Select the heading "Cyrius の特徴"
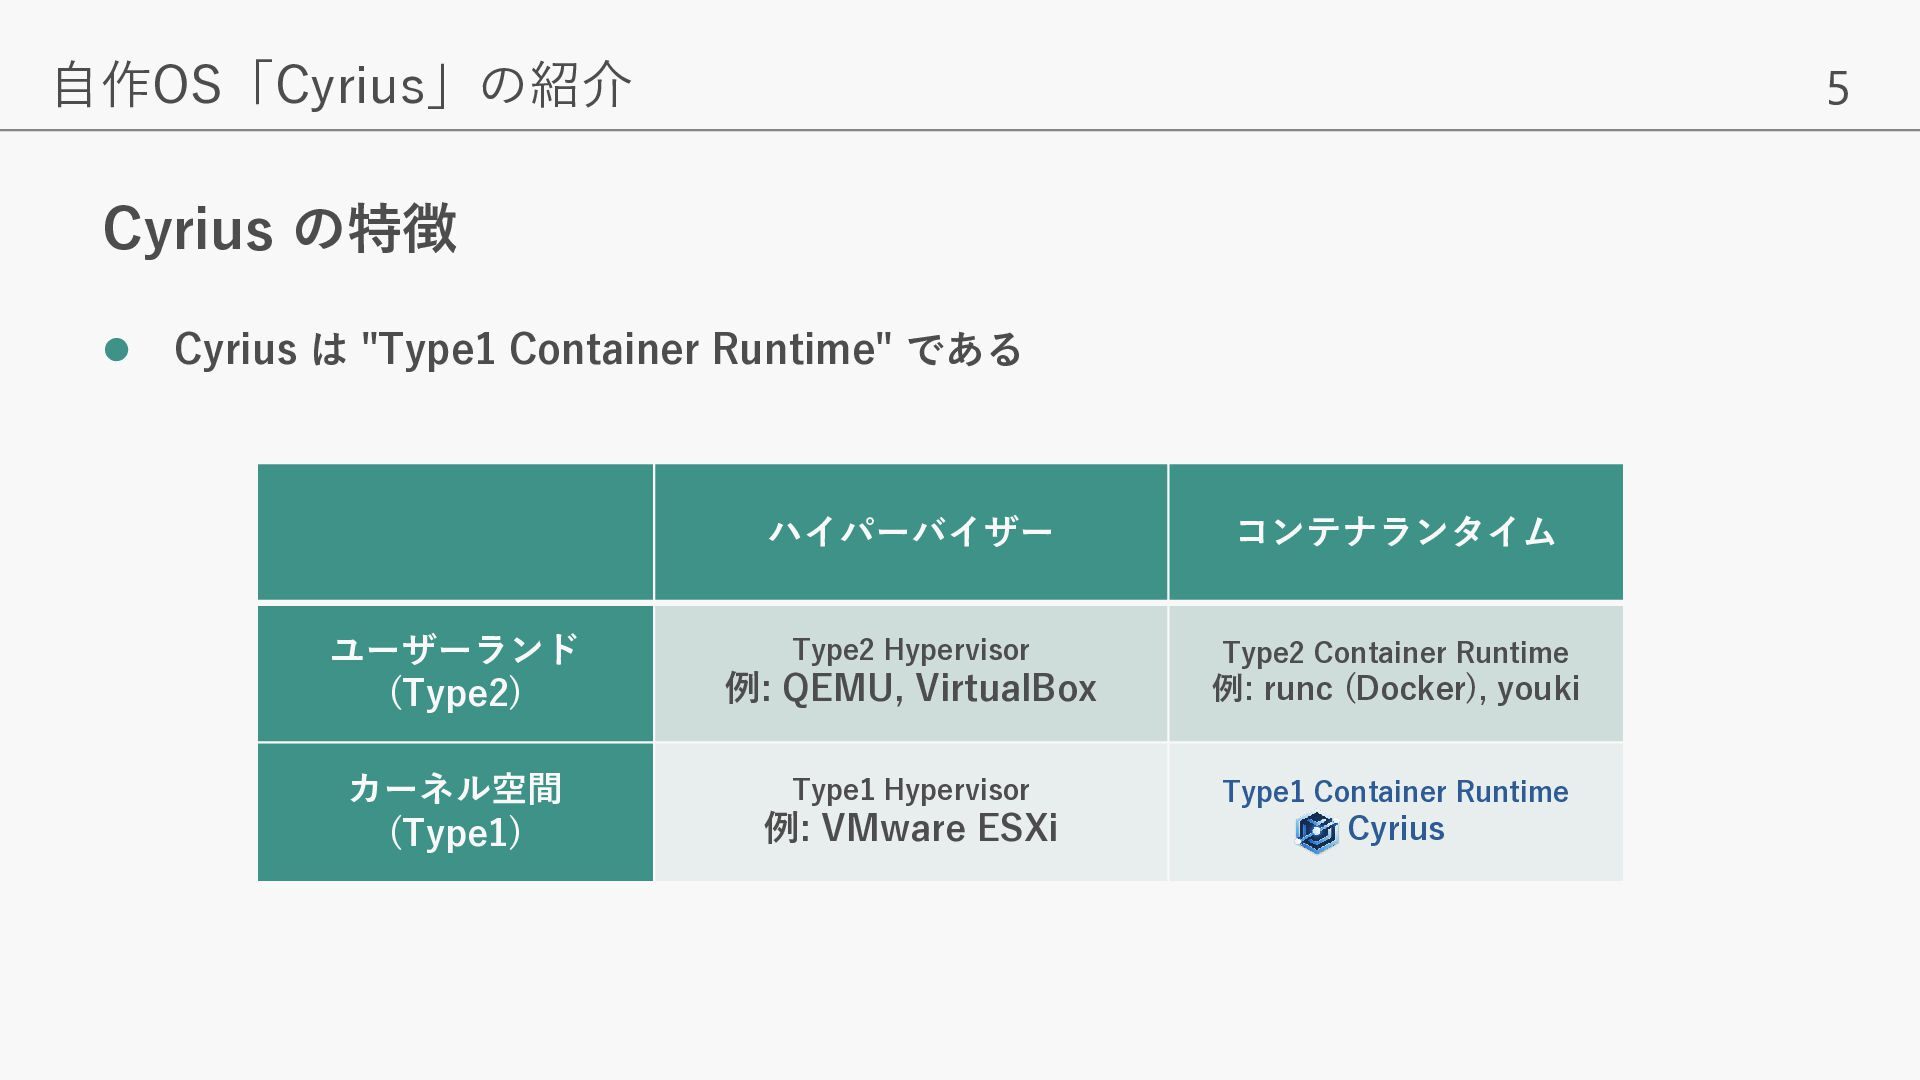The height and width of the screenshot is (1080, 1920). (280, 229)
